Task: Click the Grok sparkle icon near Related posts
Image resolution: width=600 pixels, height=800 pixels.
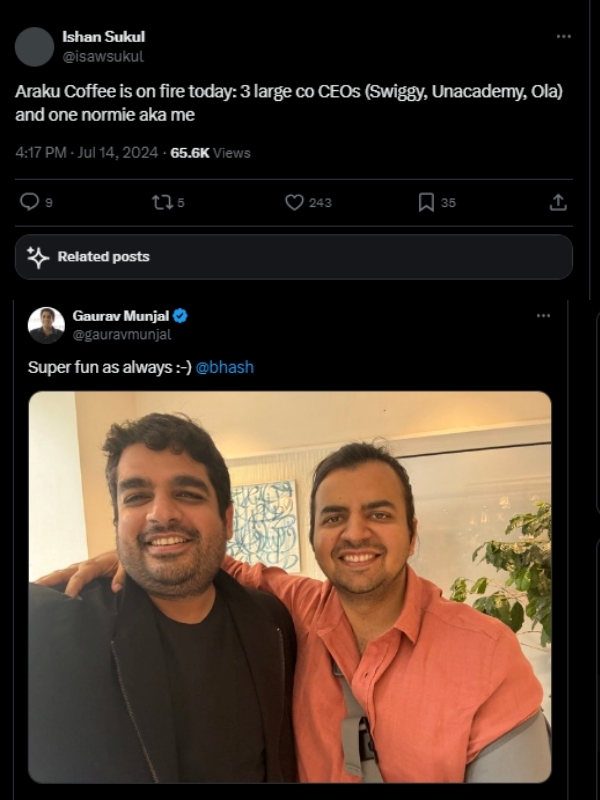Action: point(38,257)
